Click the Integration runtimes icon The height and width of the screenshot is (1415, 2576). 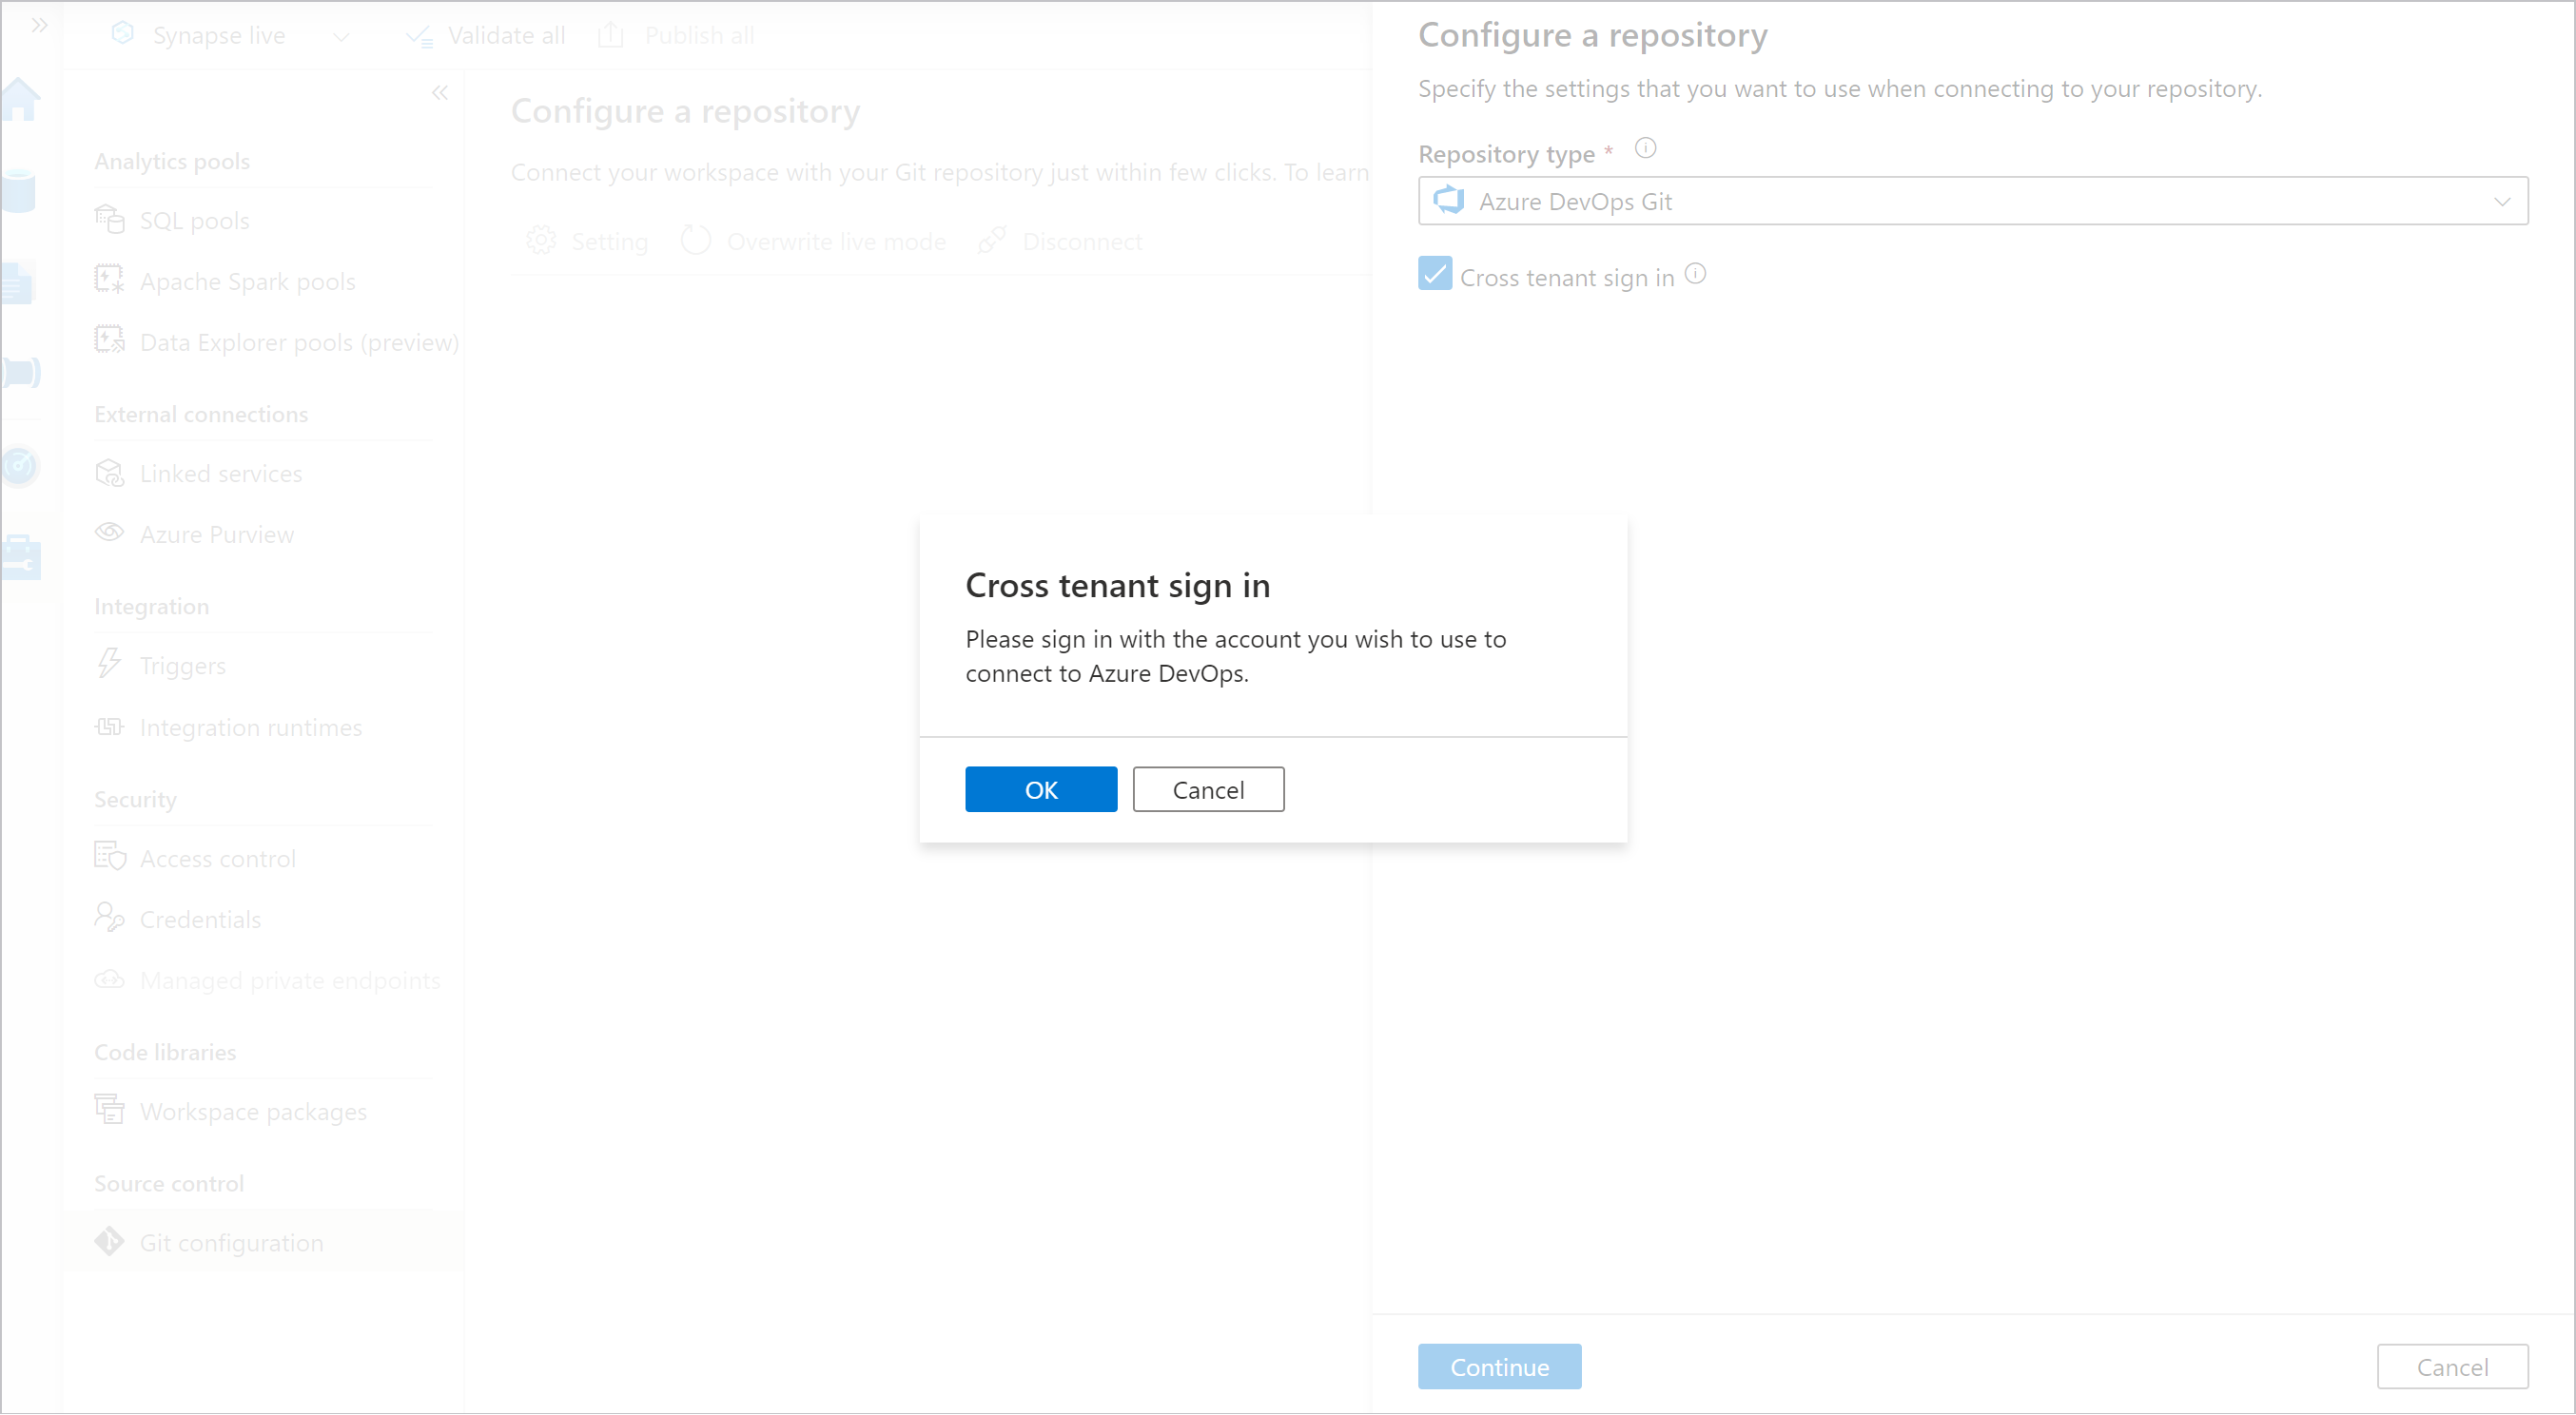point(109,725)
